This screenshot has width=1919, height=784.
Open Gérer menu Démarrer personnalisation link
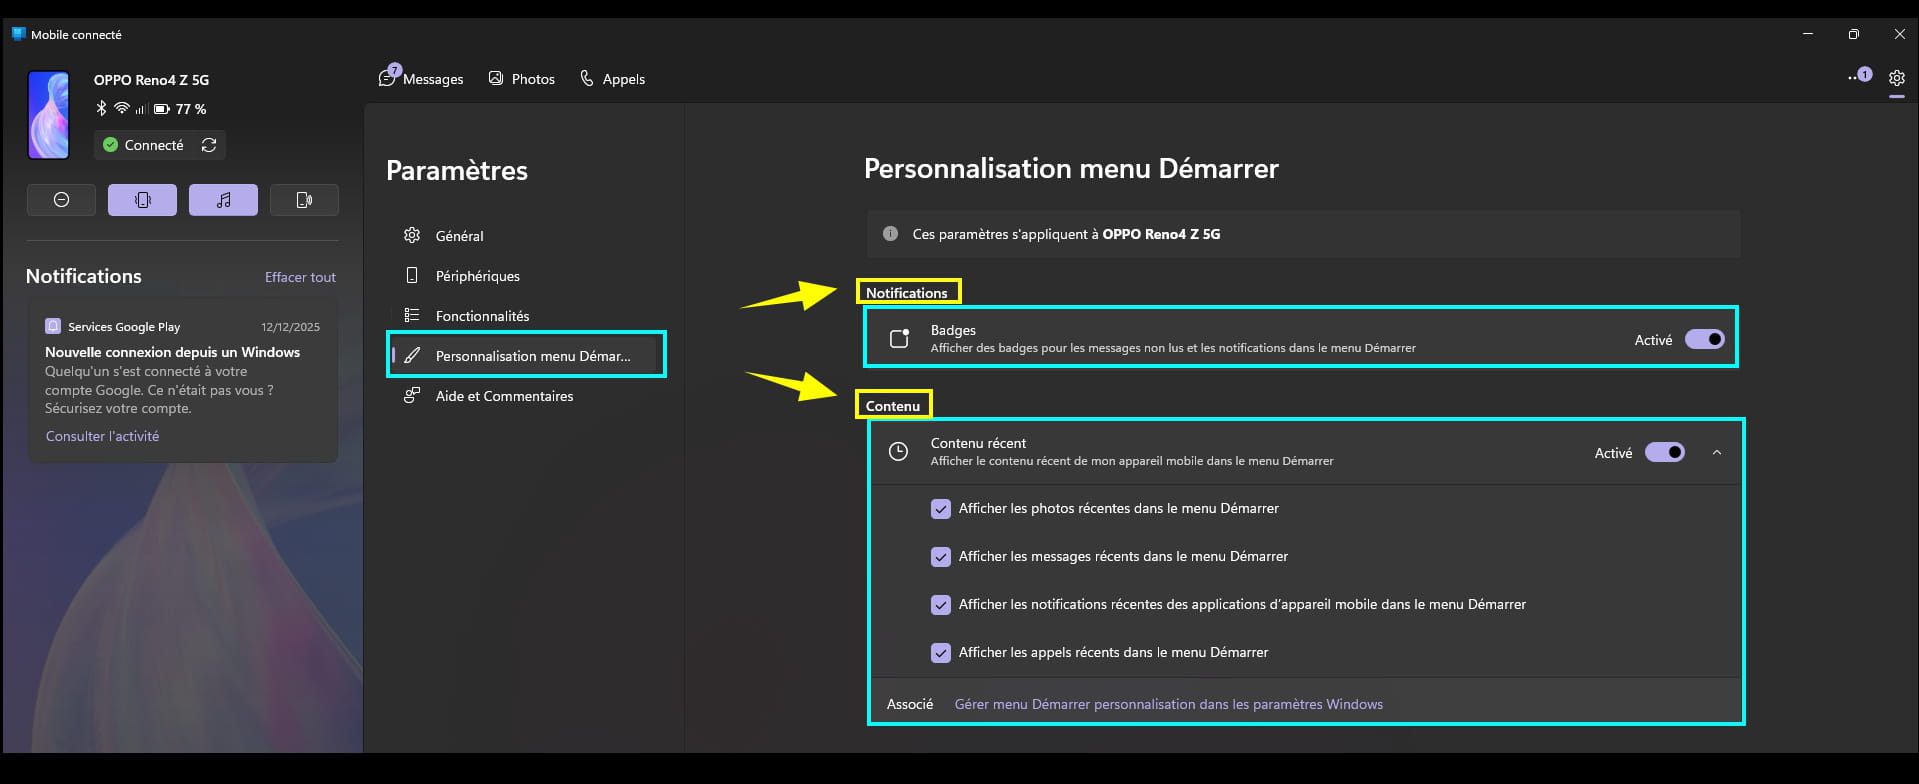(x=1168, y=704)
